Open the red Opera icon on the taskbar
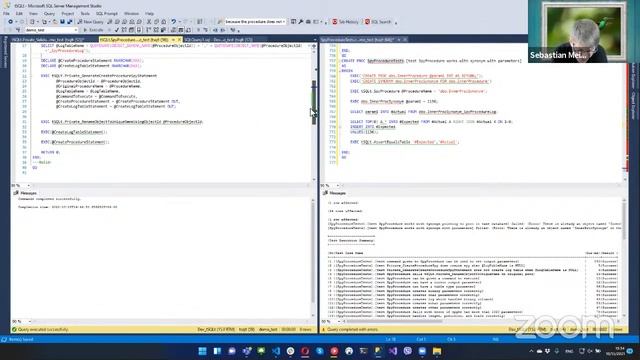This screenshot has height=360, width=640. click(305, 351)
